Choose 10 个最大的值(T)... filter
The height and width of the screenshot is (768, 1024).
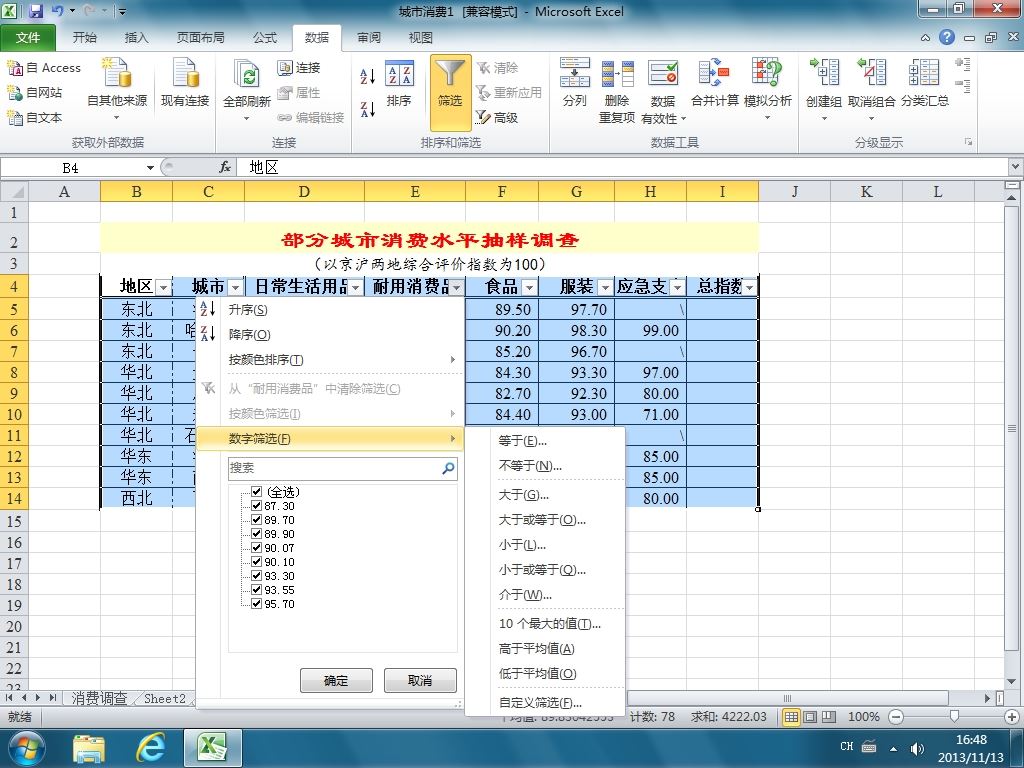[550, 624]
